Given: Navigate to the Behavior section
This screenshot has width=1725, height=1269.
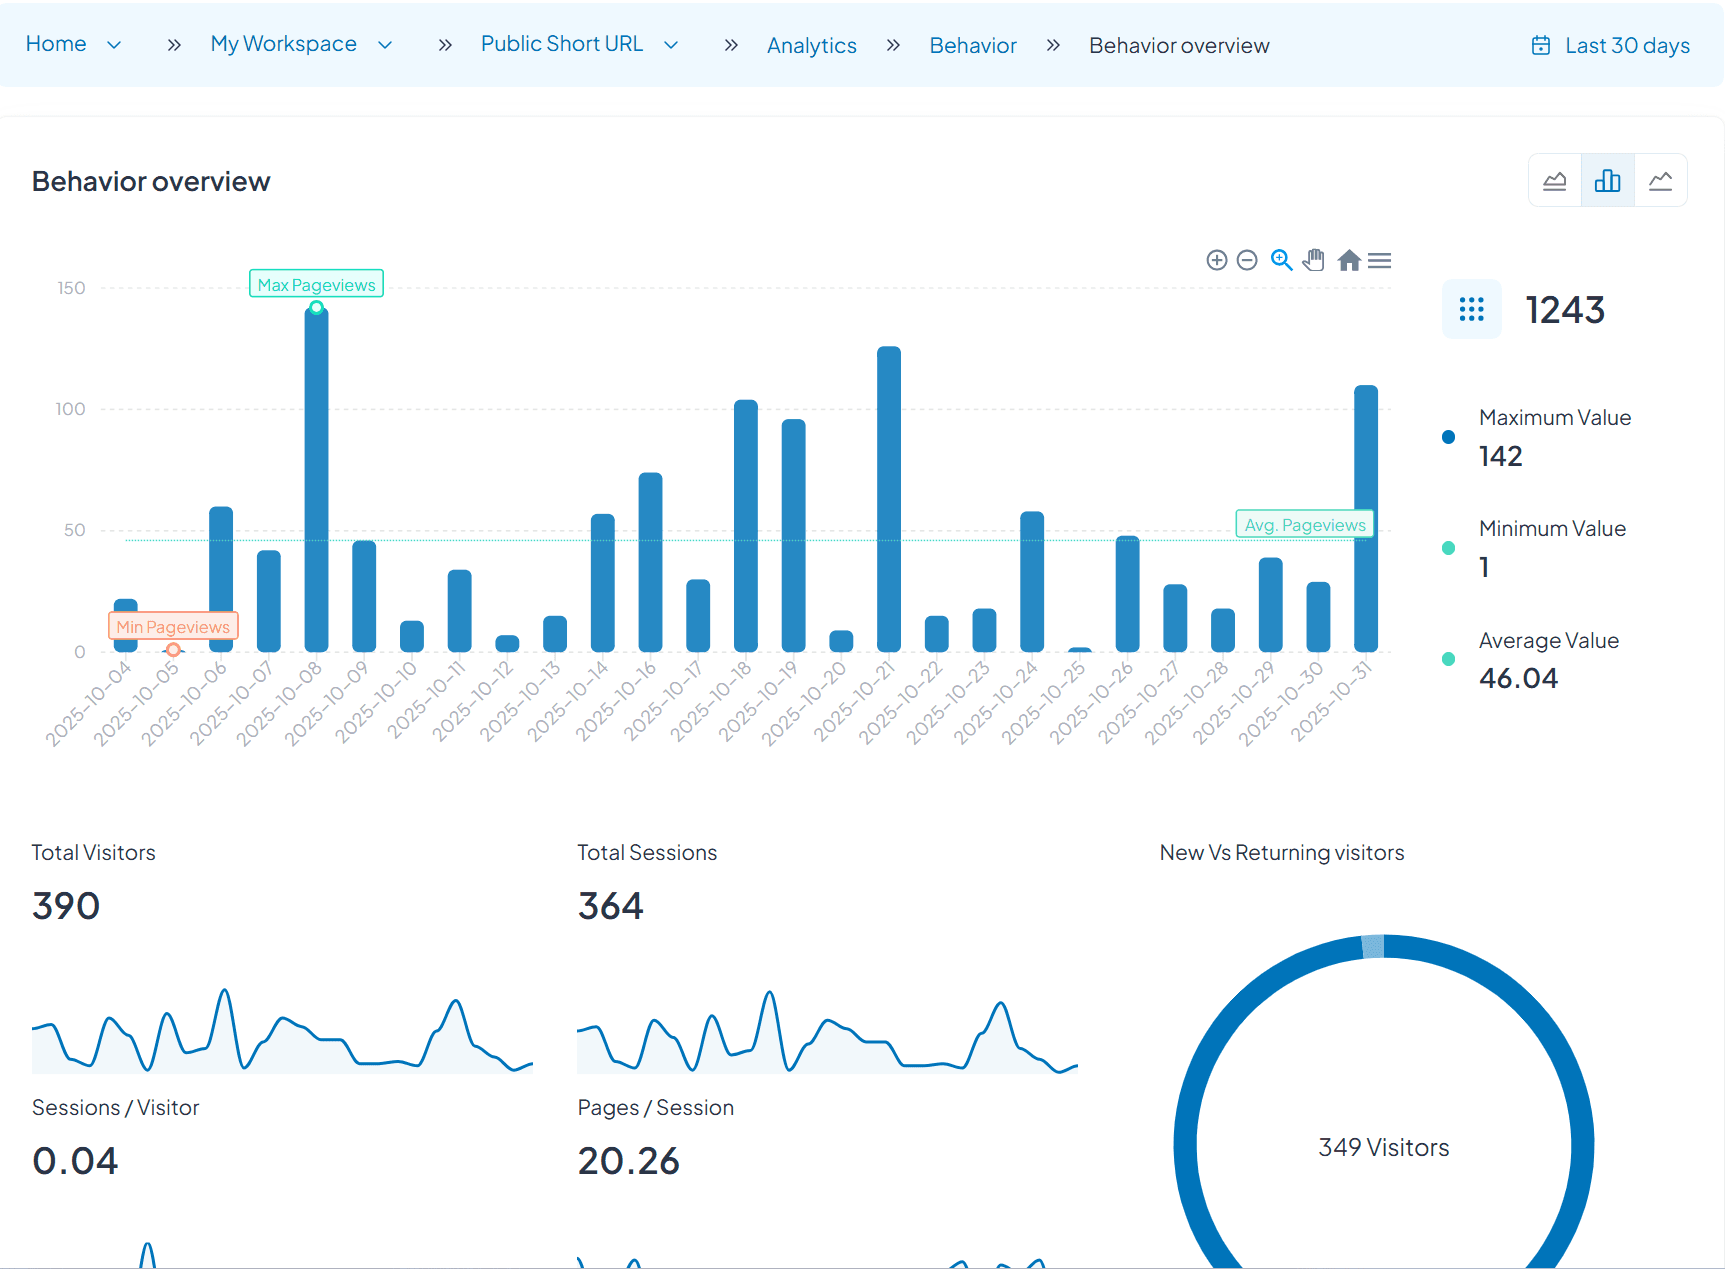Looking at the screenshot, I should tap(972, 45).
